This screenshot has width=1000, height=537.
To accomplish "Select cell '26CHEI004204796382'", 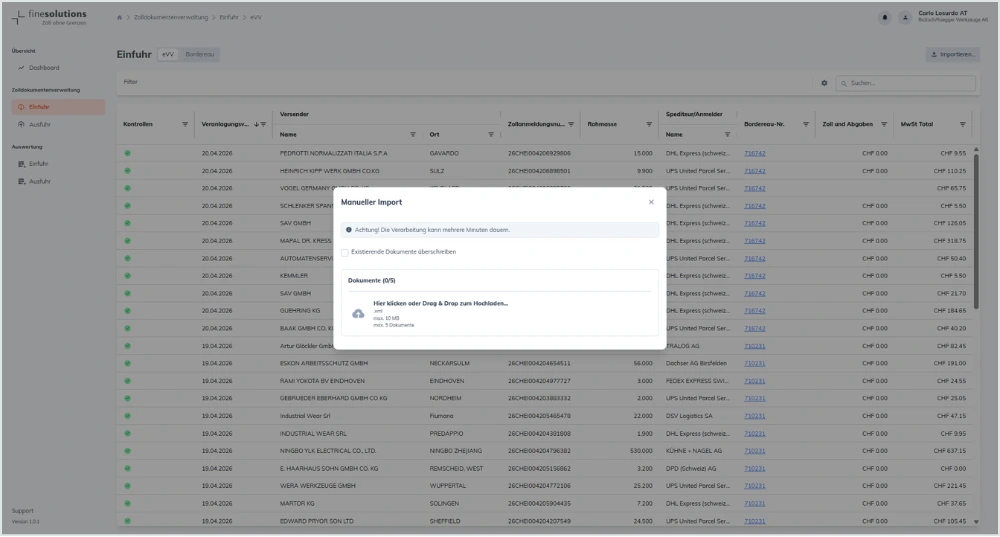I will (x=540, y=451).
